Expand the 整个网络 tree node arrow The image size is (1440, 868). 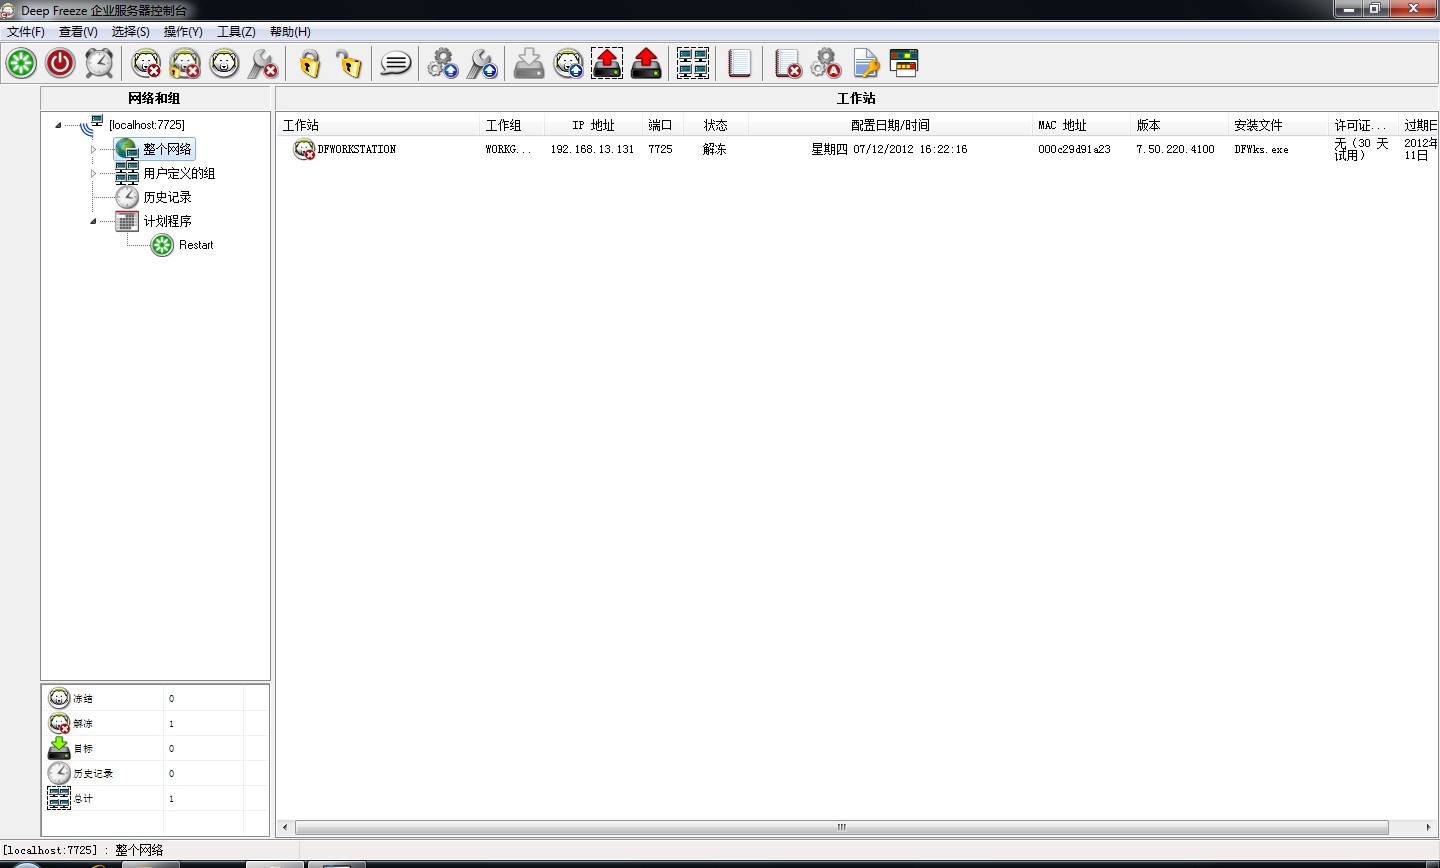point(94,149)
